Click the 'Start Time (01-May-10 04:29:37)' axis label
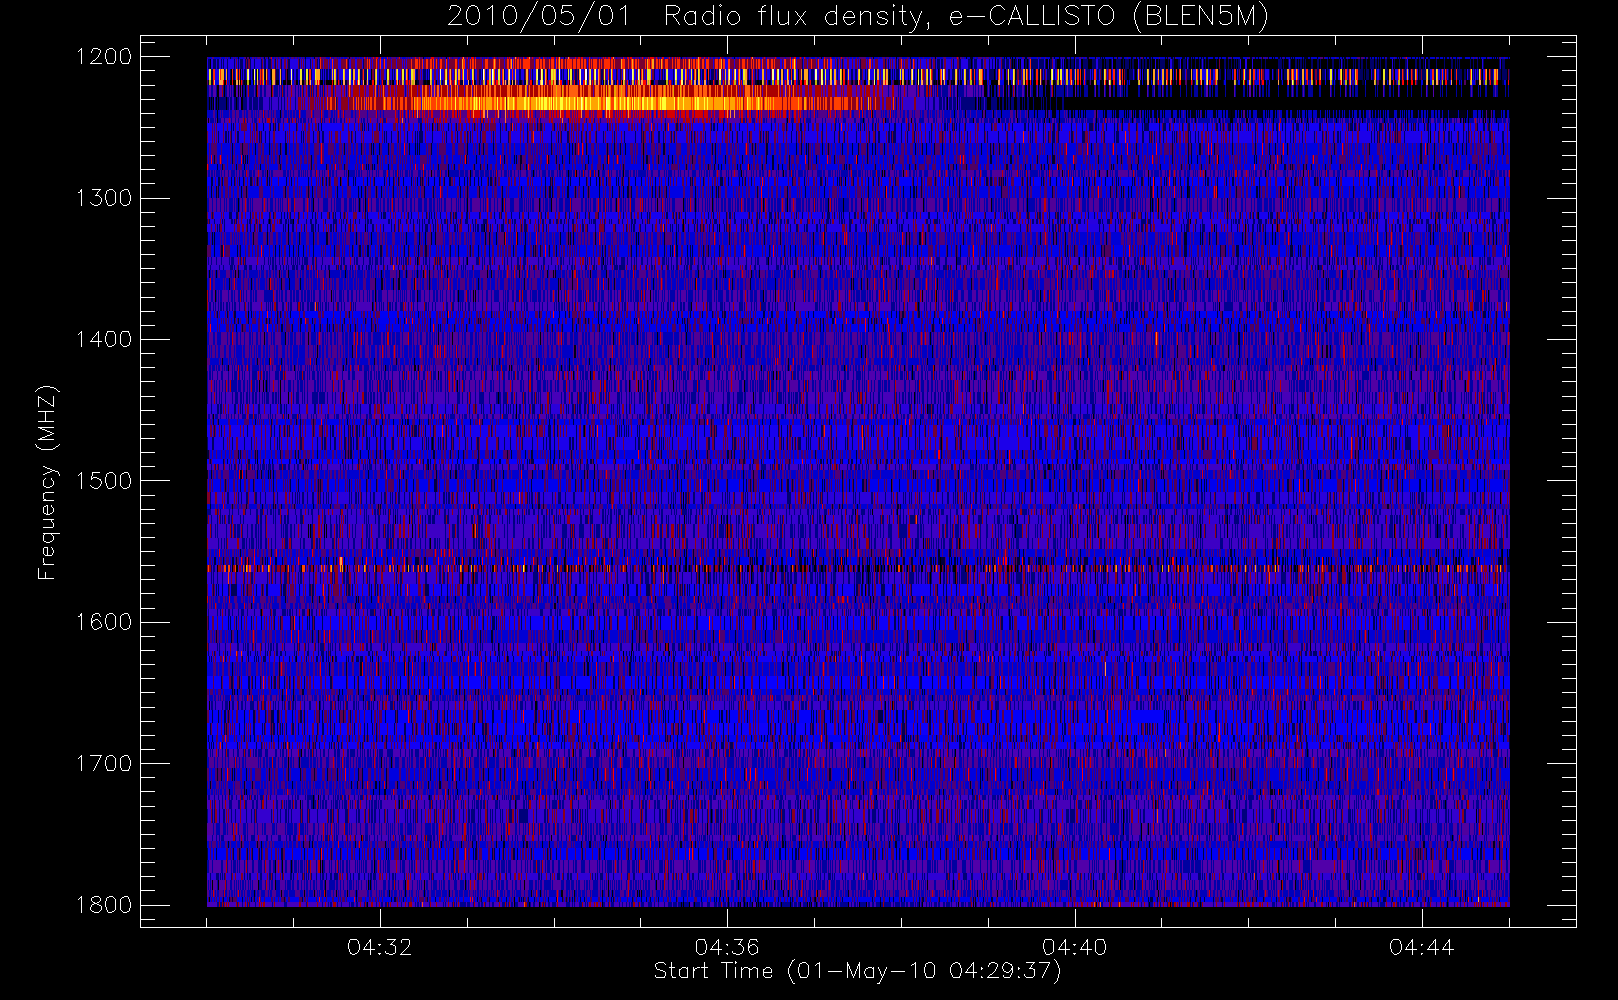The width and height of the screenshot is (1618, 1000). point(857,971)
